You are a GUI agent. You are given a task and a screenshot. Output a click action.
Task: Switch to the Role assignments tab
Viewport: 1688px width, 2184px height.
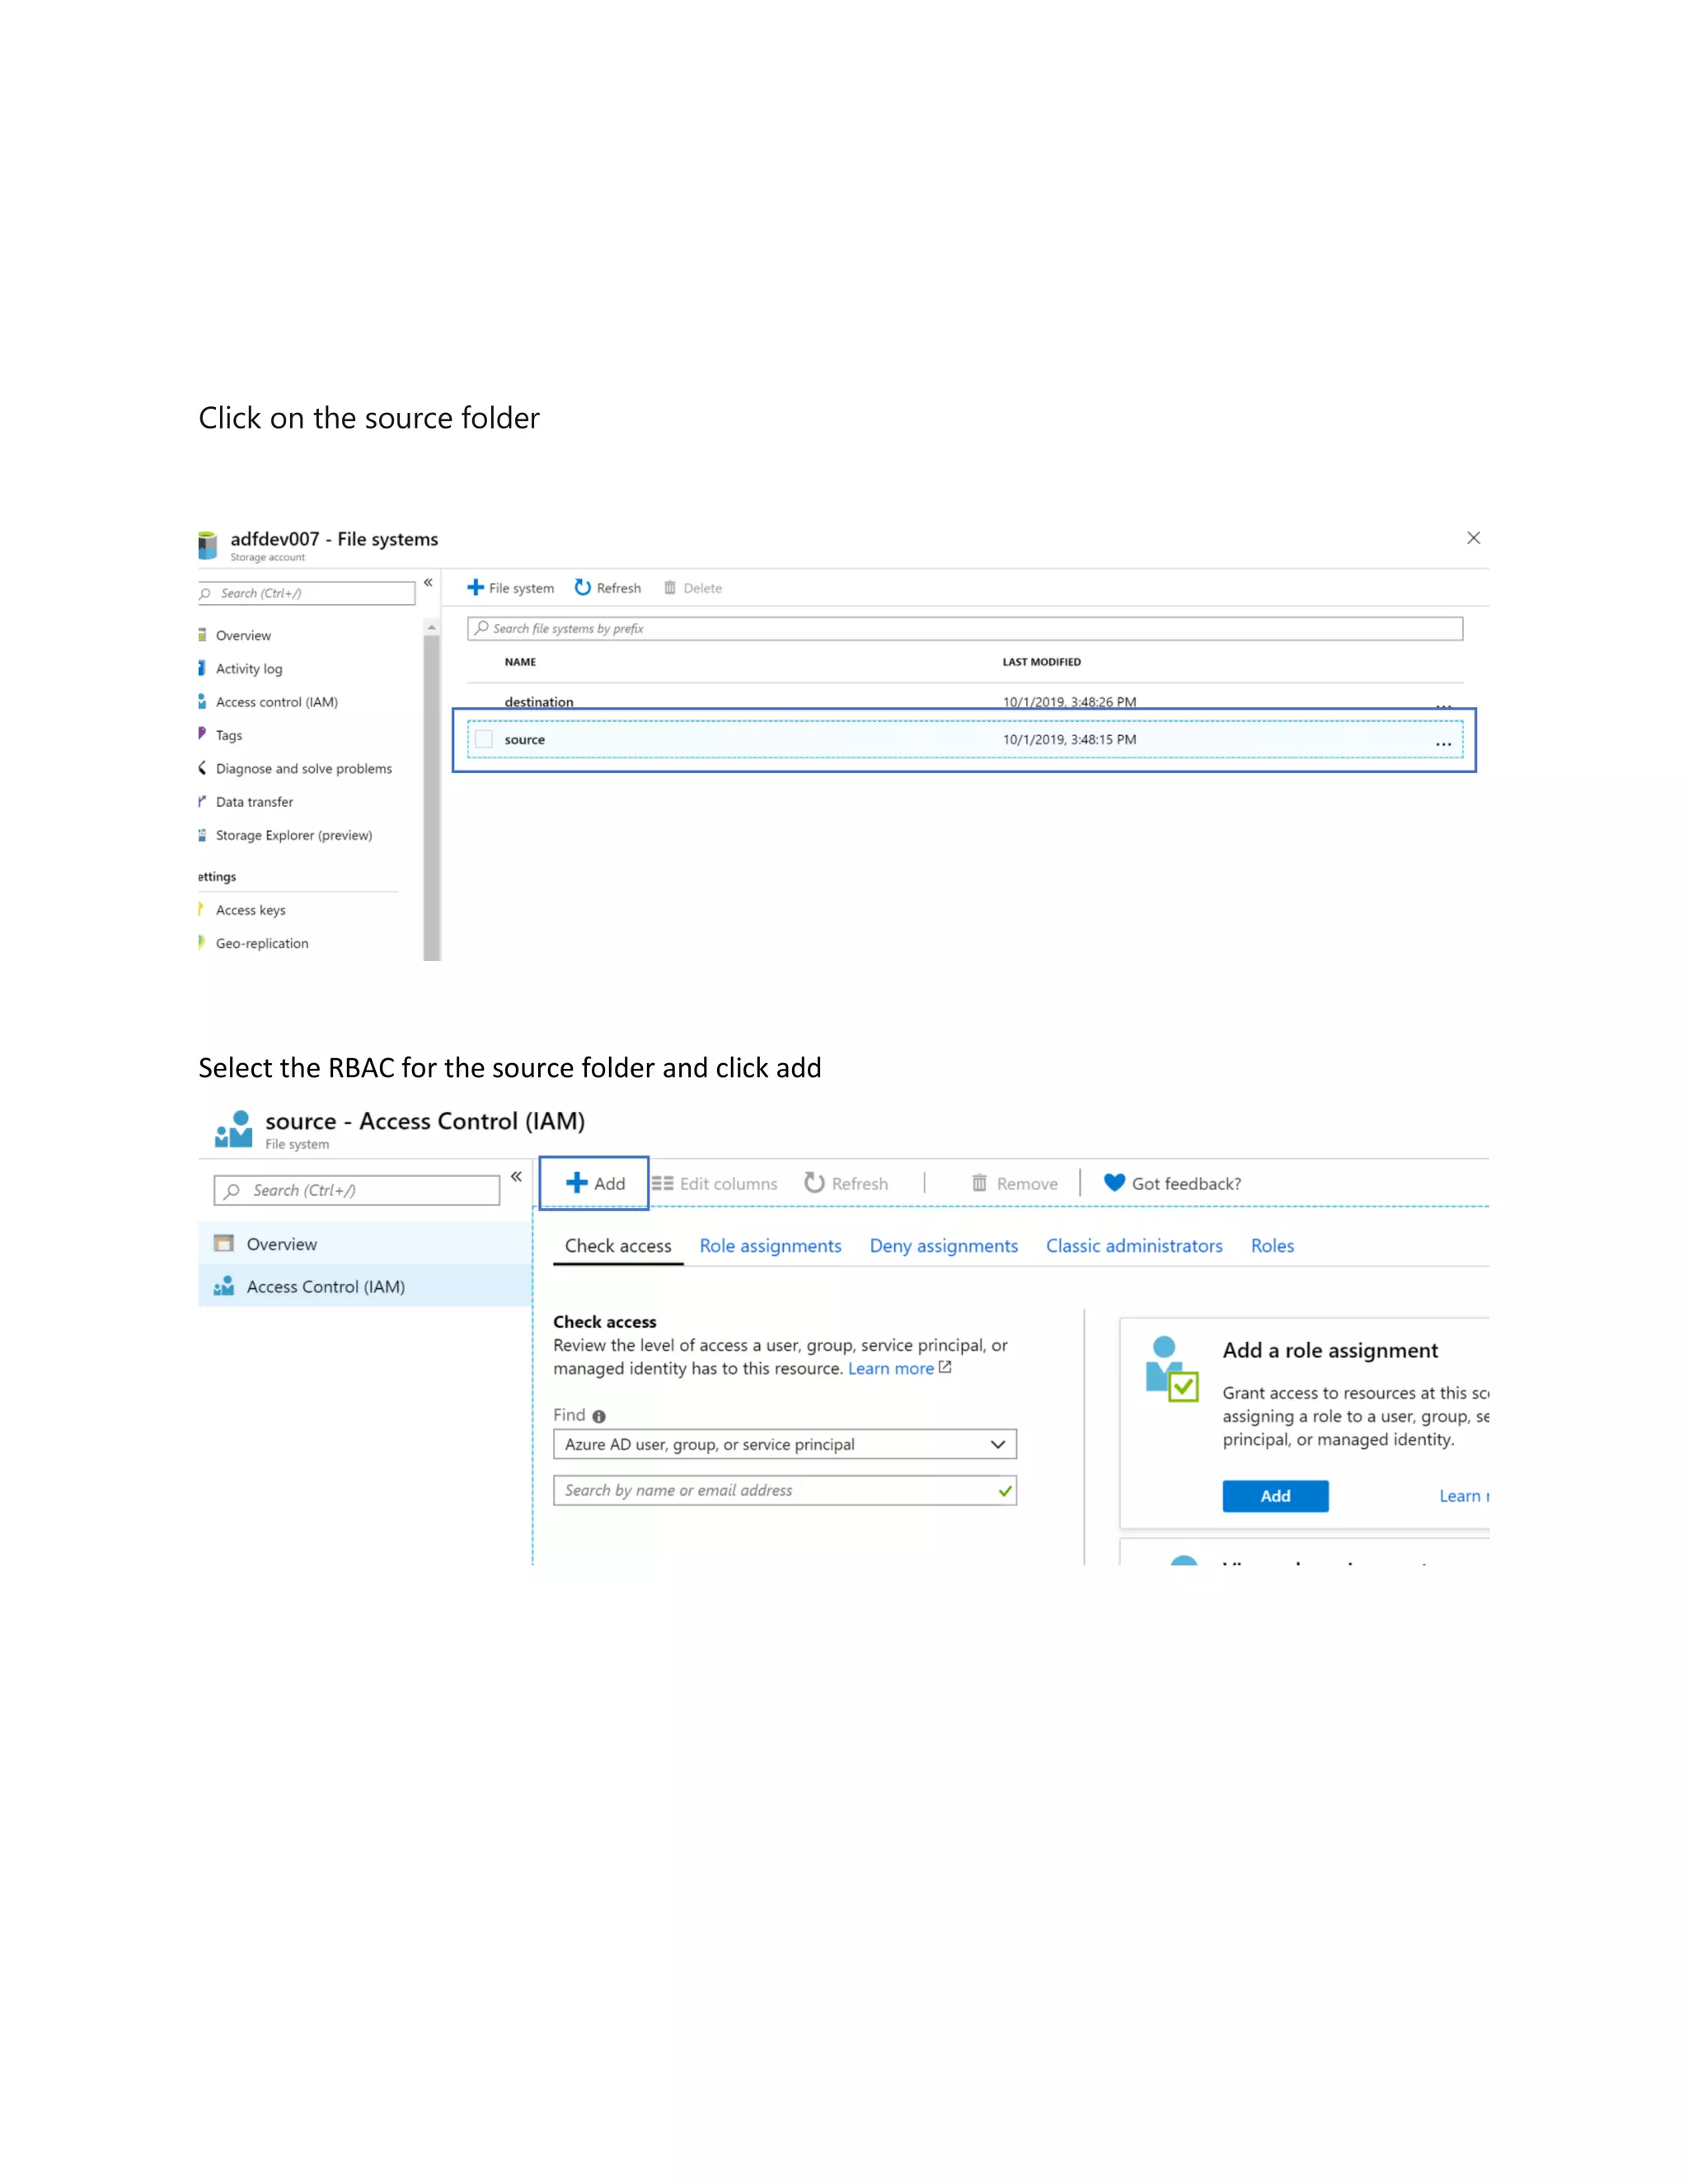point(770,1246)
